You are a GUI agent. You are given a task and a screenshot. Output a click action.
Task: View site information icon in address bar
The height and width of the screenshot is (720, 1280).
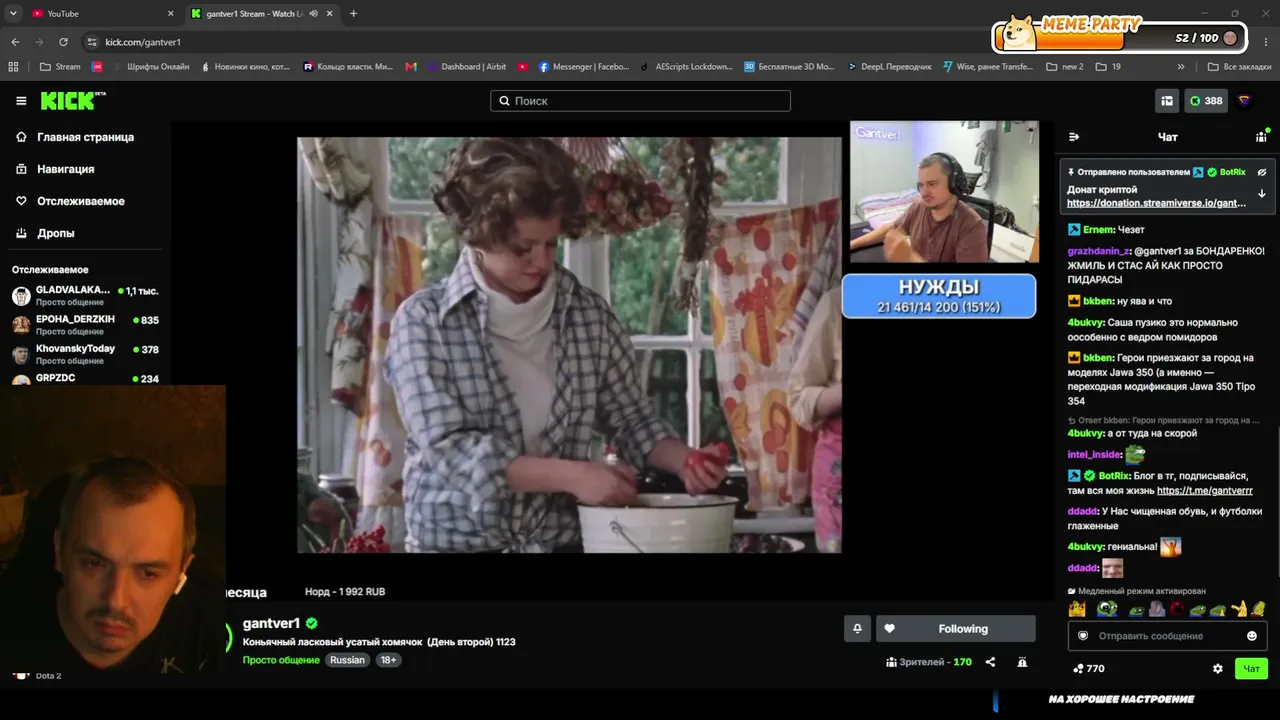tap(92, 42)
